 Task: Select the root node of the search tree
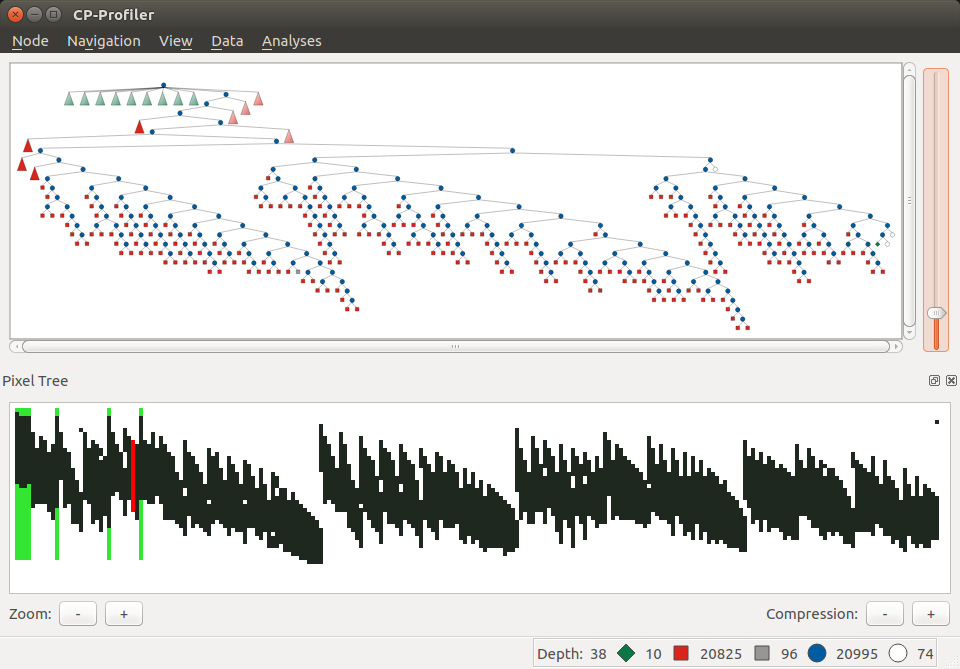(163, 85)
